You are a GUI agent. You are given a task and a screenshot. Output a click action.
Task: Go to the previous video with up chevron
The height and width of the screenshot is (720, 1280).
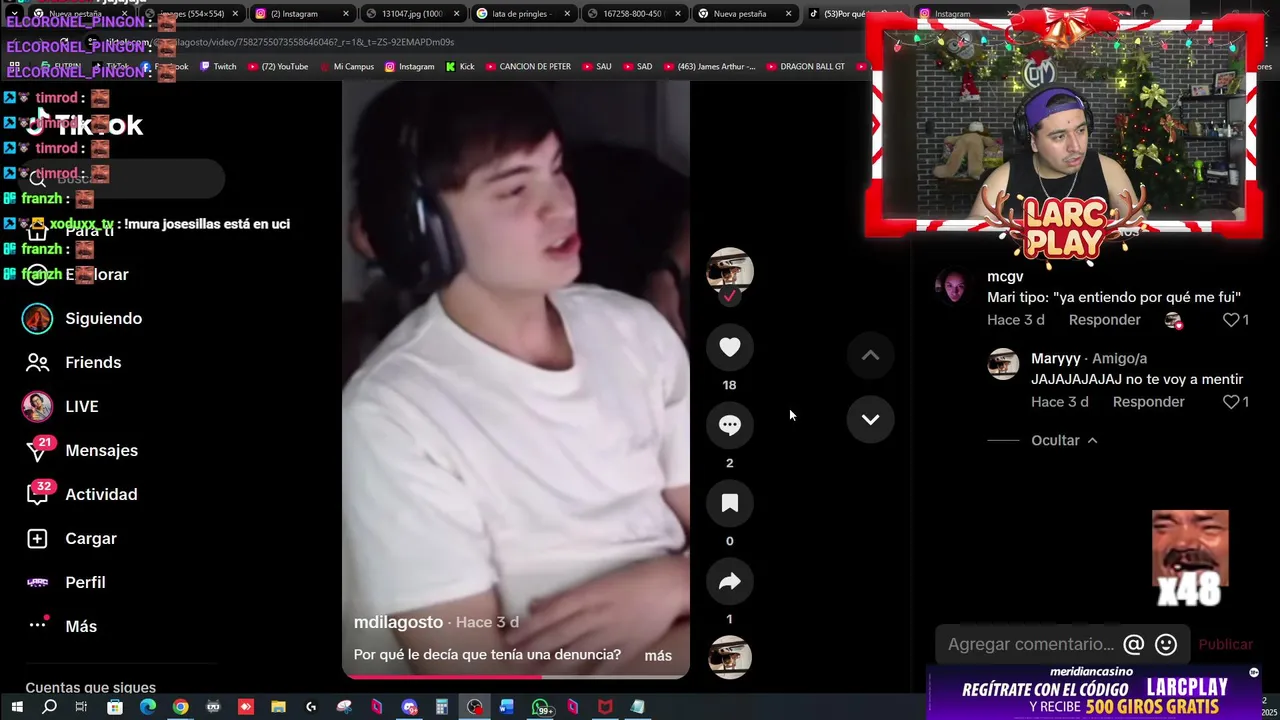pyautogui.click(x=870, y=355)
